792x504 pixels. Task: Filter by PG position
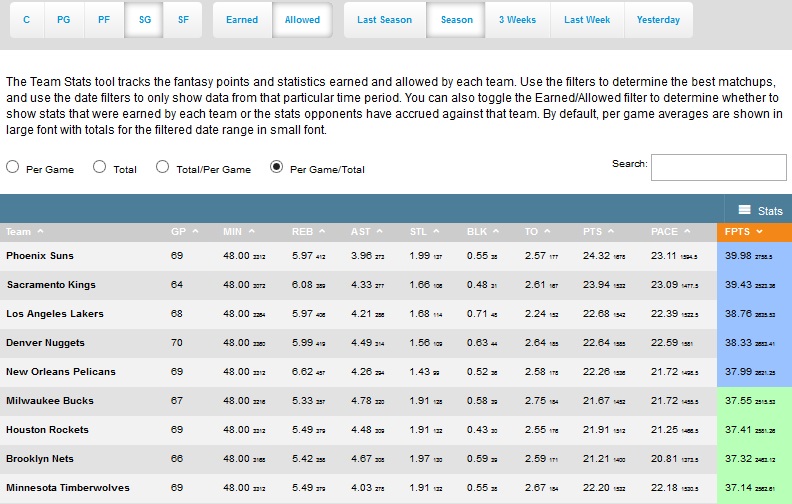[64, 20]
